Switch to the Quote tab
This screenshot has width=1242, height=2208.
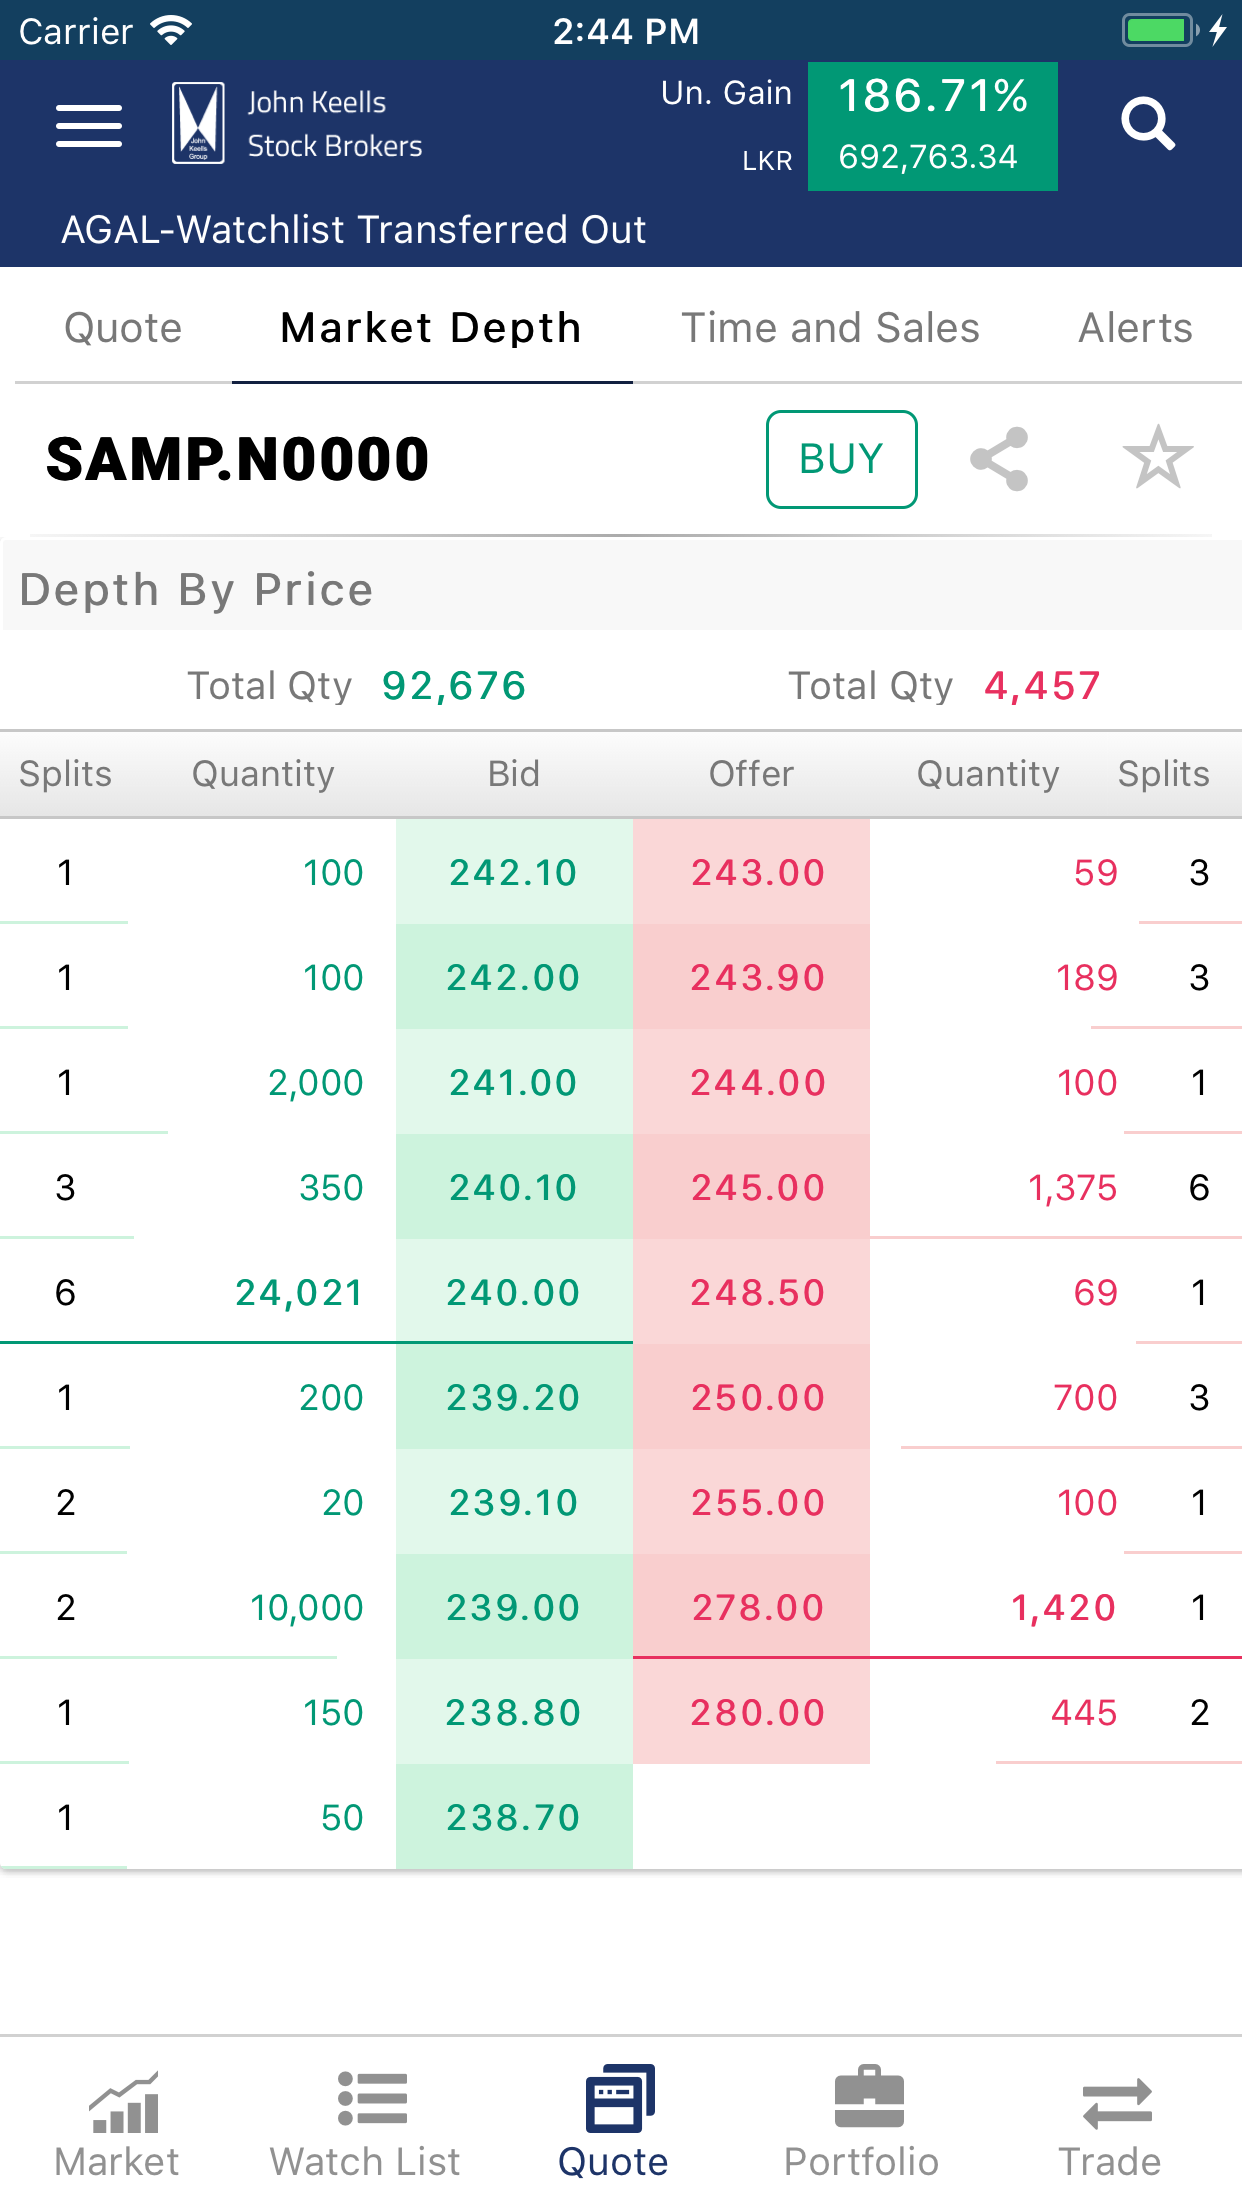pos(123,328)
